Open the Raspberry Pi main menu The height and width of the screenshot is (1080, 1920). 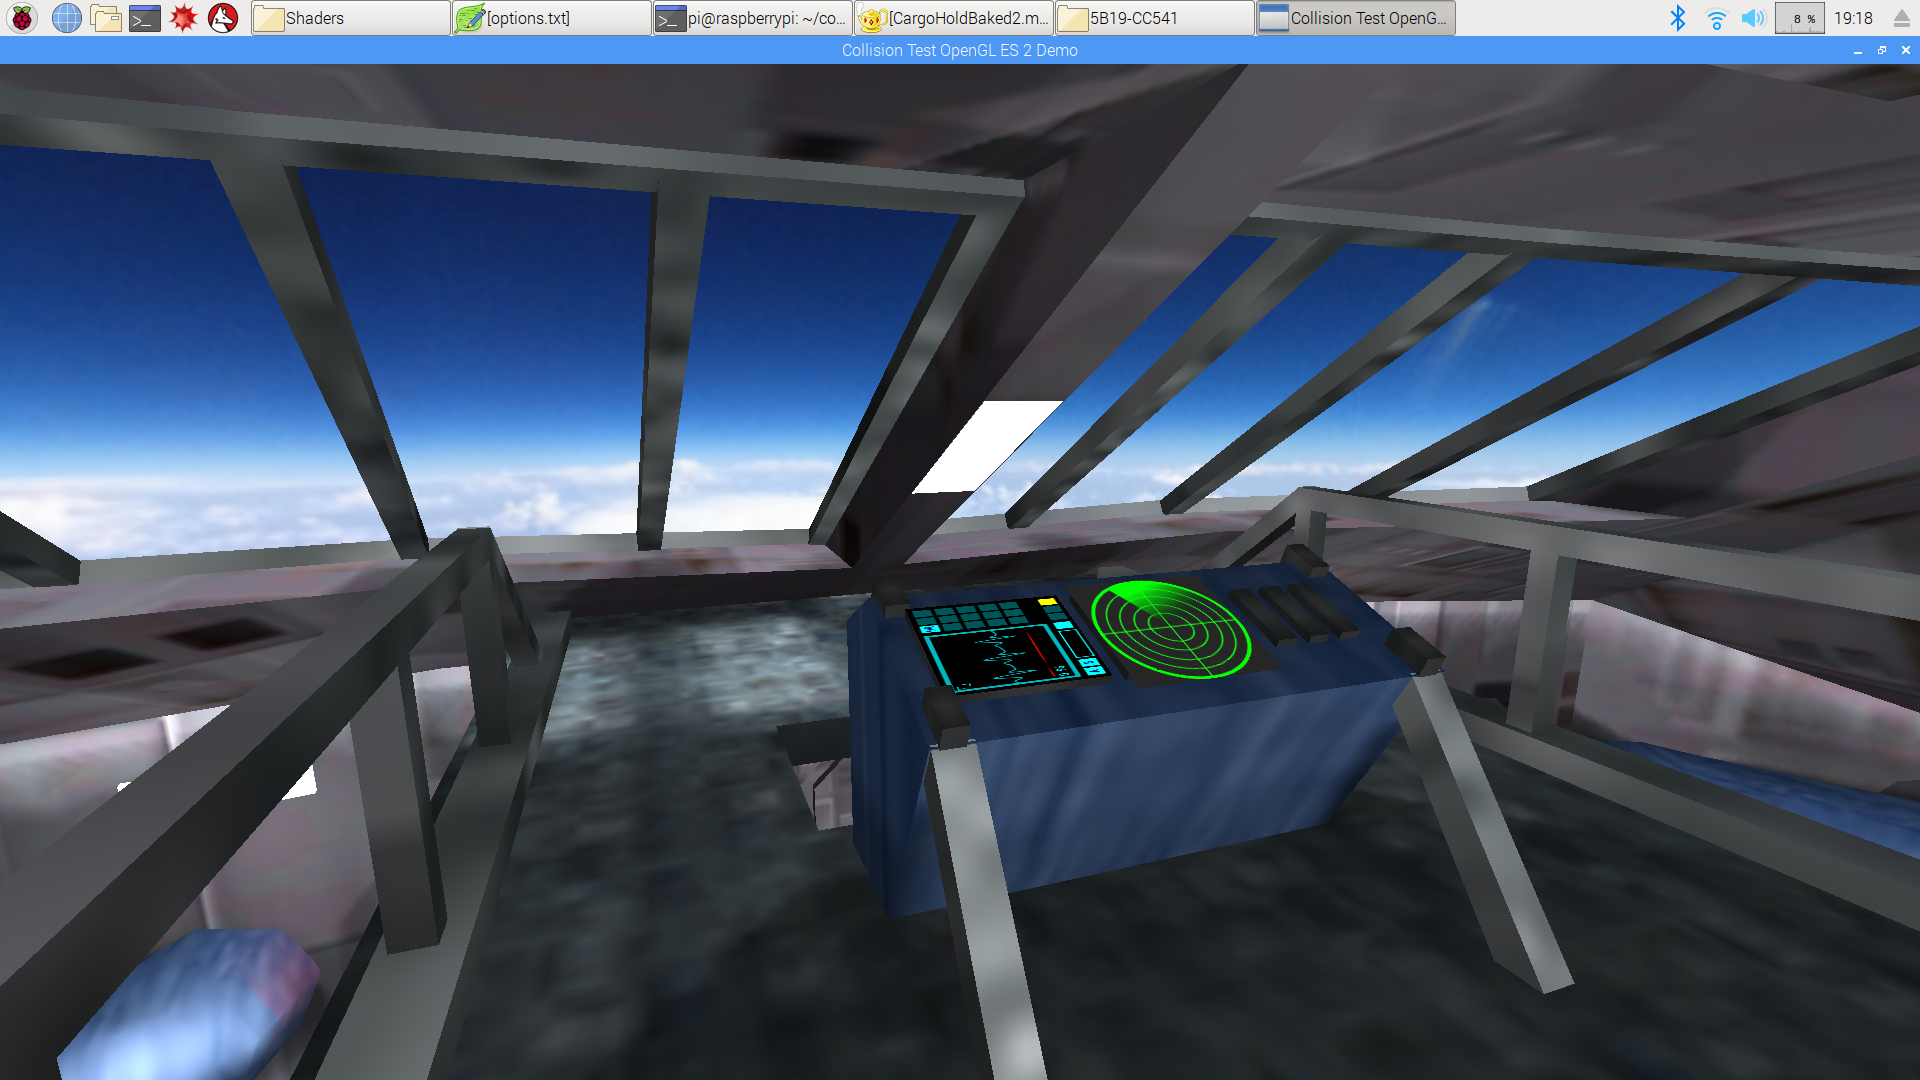[22, 18]
